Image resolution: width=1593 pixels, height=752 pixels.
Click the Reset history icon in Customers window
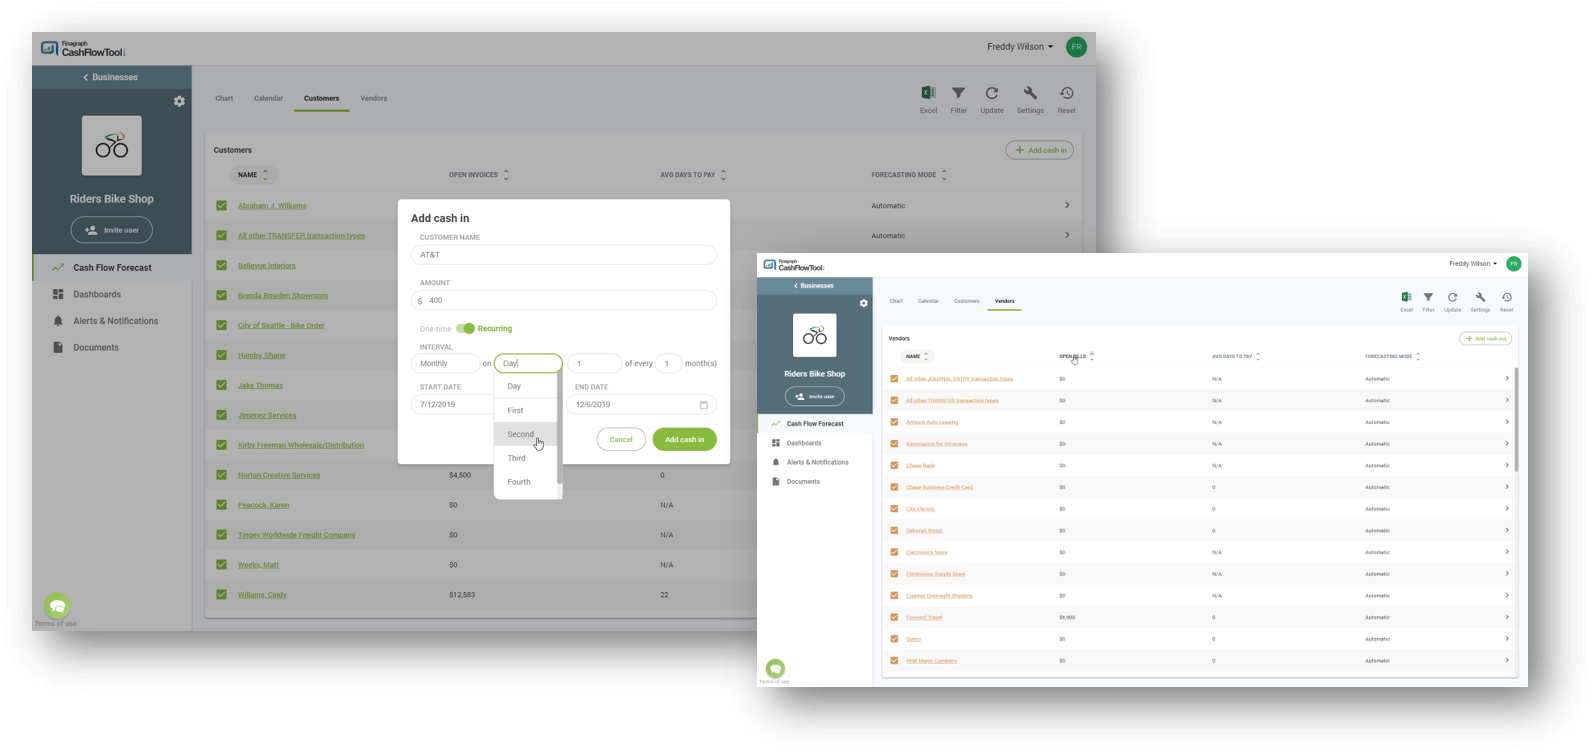coord(1067,93)
